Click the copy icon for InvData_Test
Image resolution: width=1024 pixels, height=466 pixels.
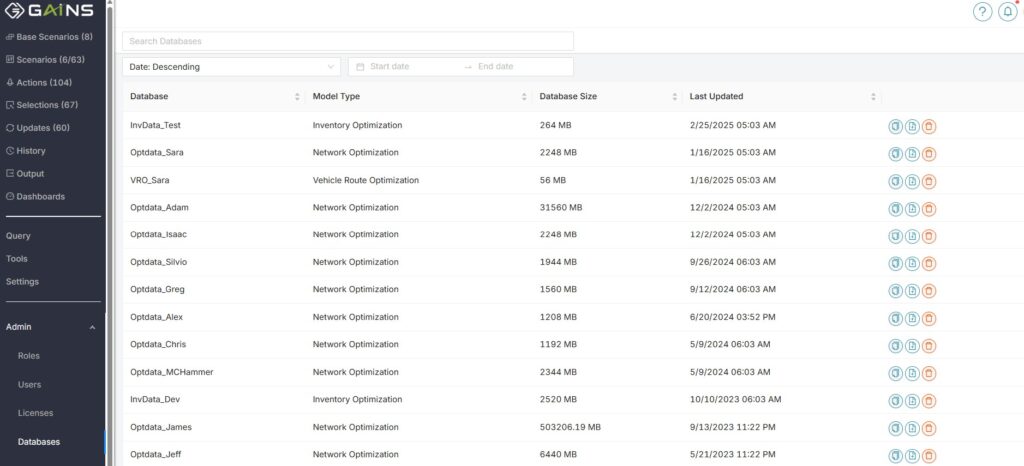click(895, 127)
